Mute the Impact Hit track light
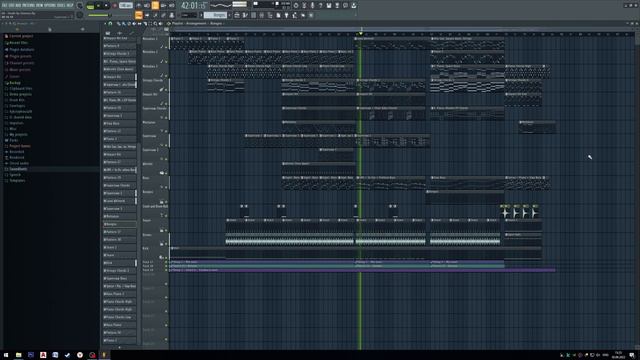This screenshot has height=360, width=640. [x=166, y=104]
